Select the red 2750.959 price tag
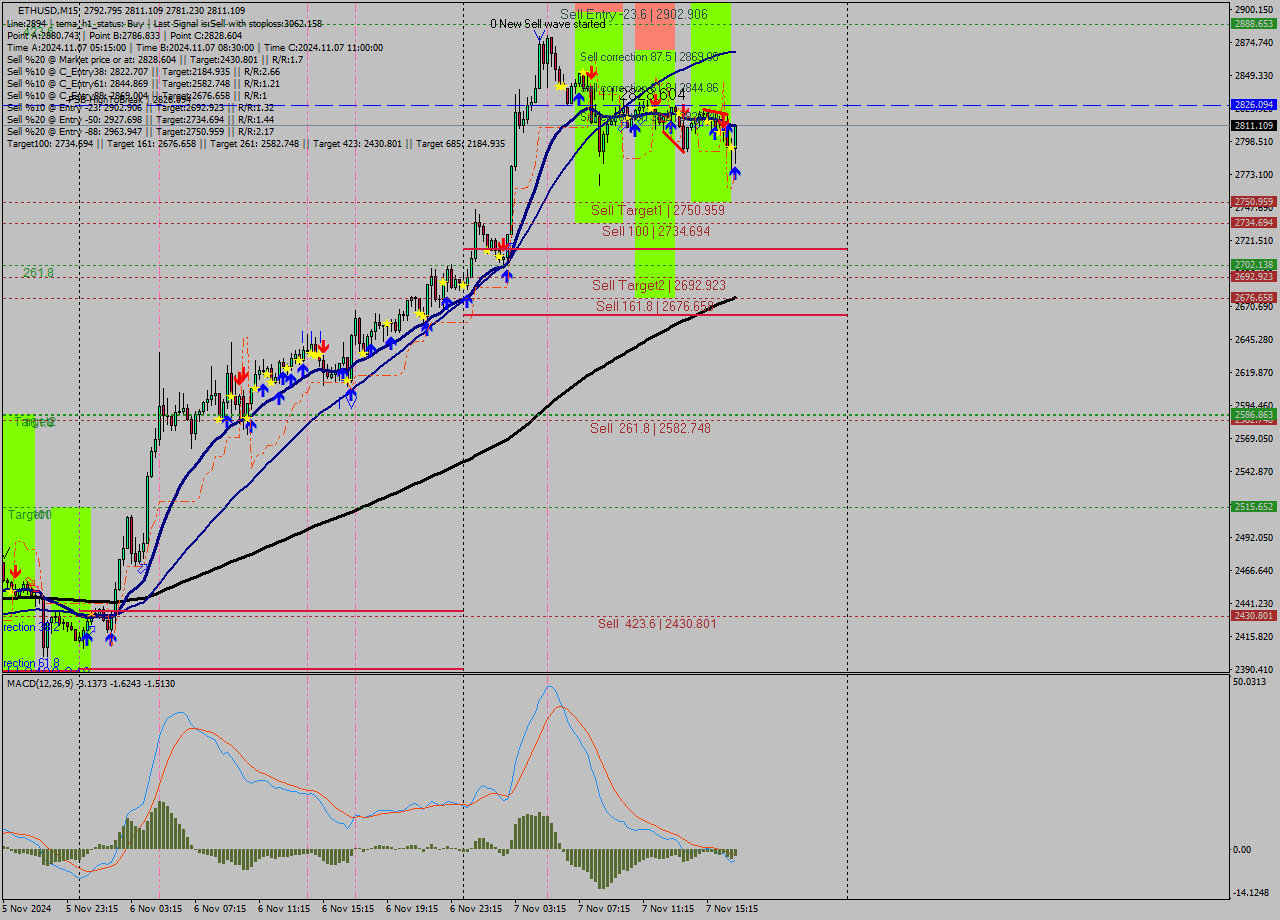This screenshot has width=1280, height=920. point(1254,202)
